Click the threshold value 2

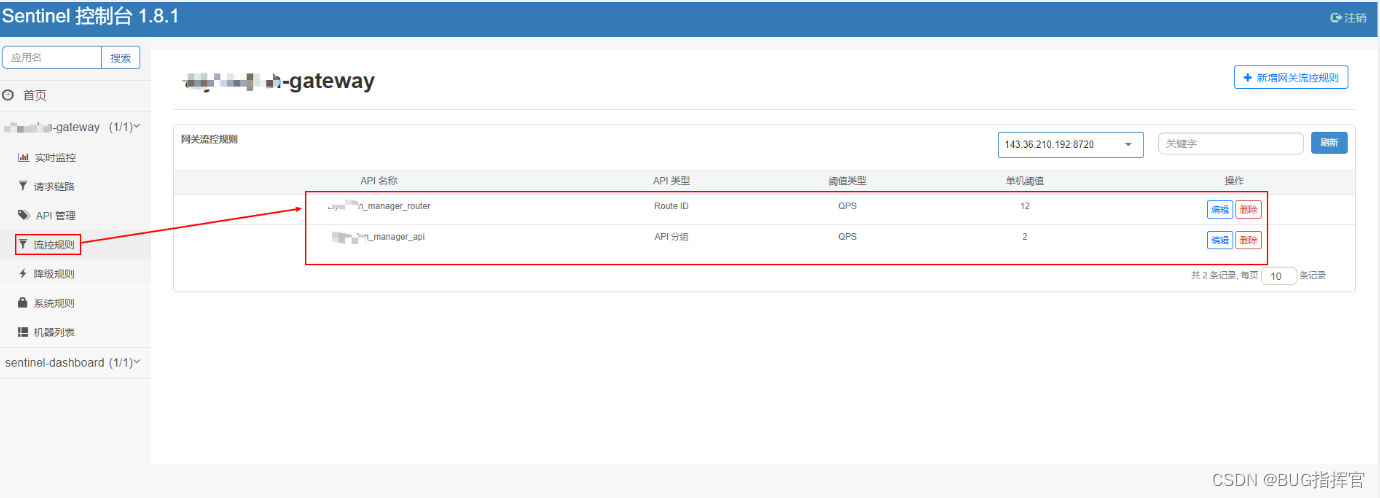click(x=1025, y=237)
